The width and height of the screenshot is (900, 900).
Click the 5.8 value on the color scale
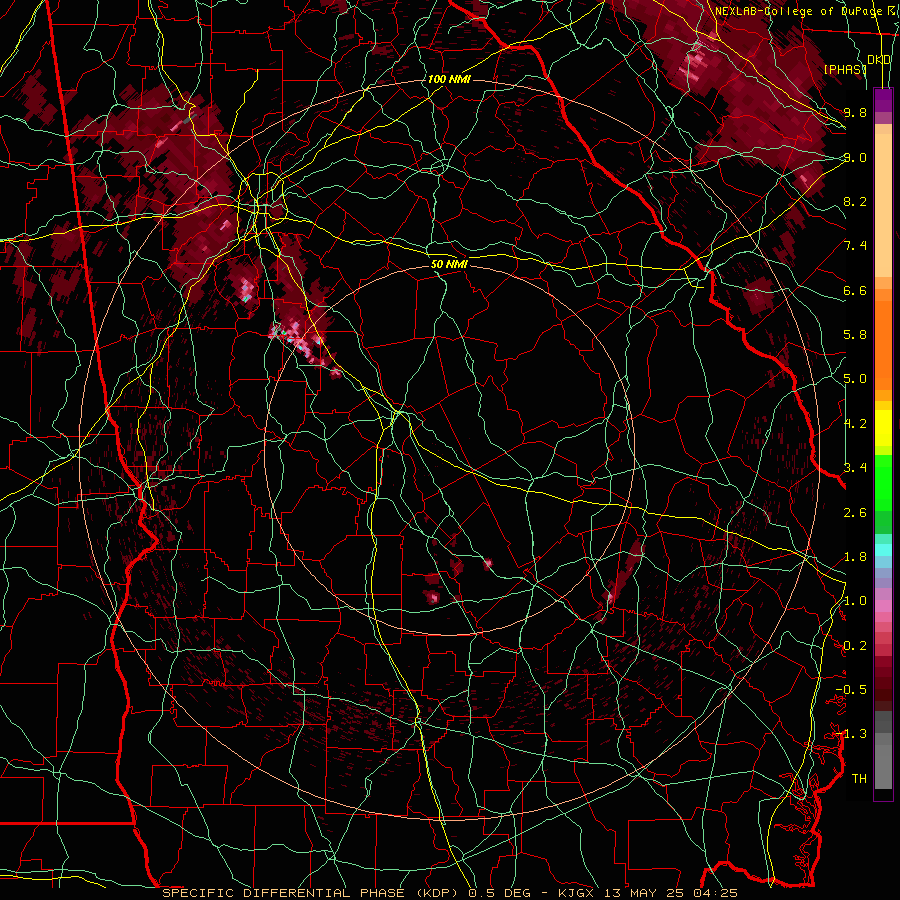pos(855,335)
